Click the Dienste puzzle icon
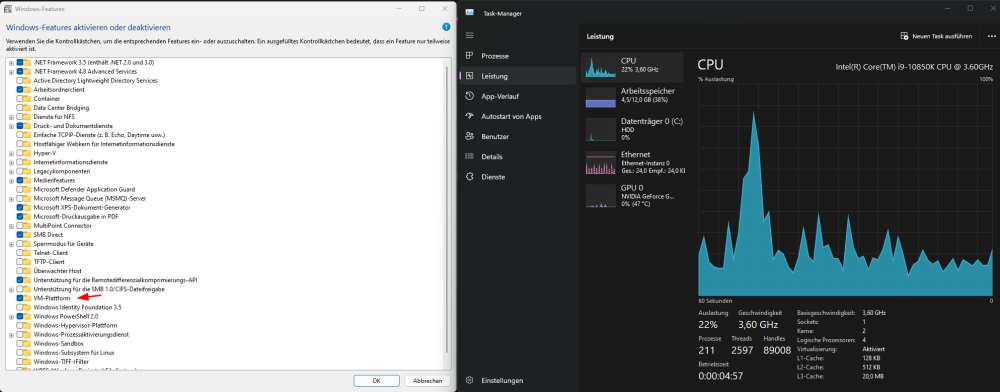 tap(470, 177)
